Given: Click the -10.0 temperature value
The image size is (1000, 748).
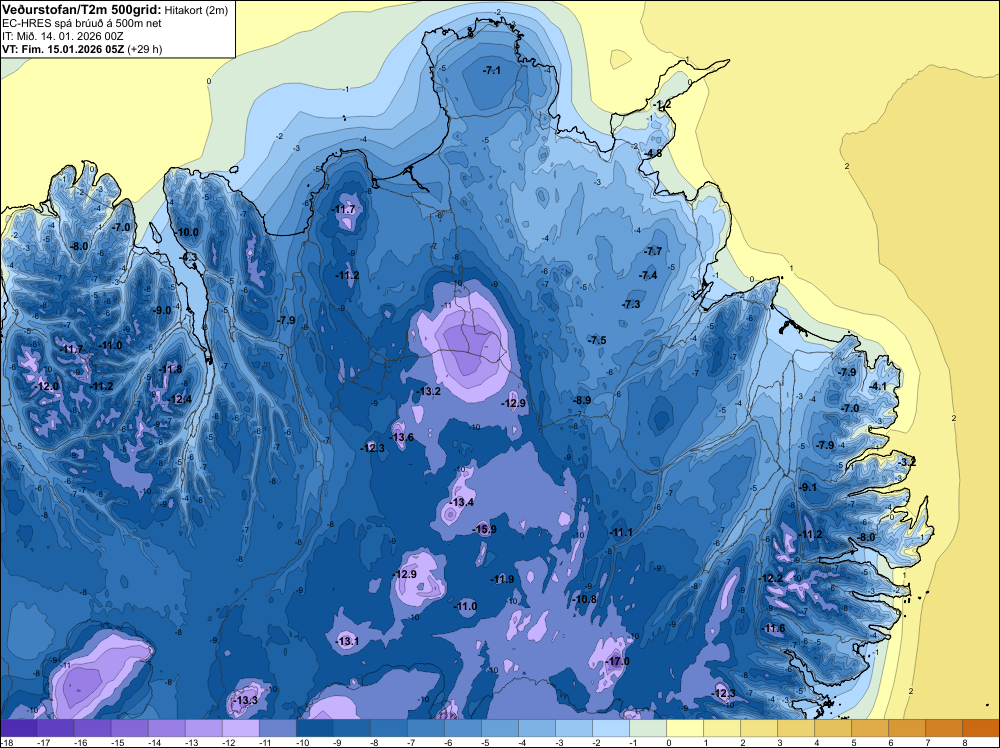Looking at the screenshot, I should [x=187, y=233].
